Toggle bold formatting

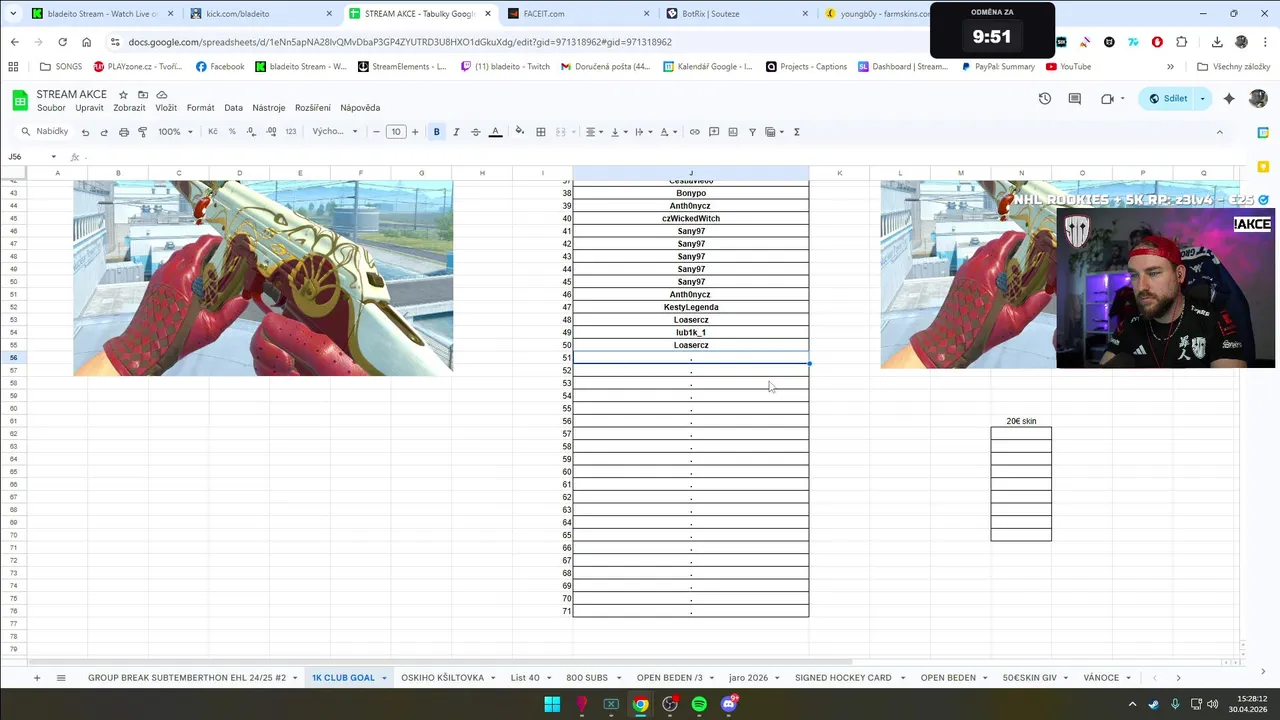[x=436, y=132]
